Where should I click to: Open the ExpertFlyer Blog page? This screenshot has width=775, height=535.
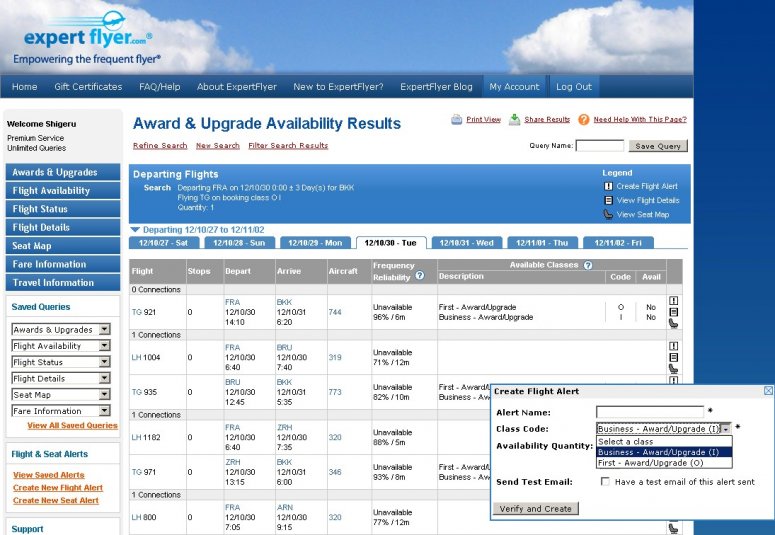(436, 87)
